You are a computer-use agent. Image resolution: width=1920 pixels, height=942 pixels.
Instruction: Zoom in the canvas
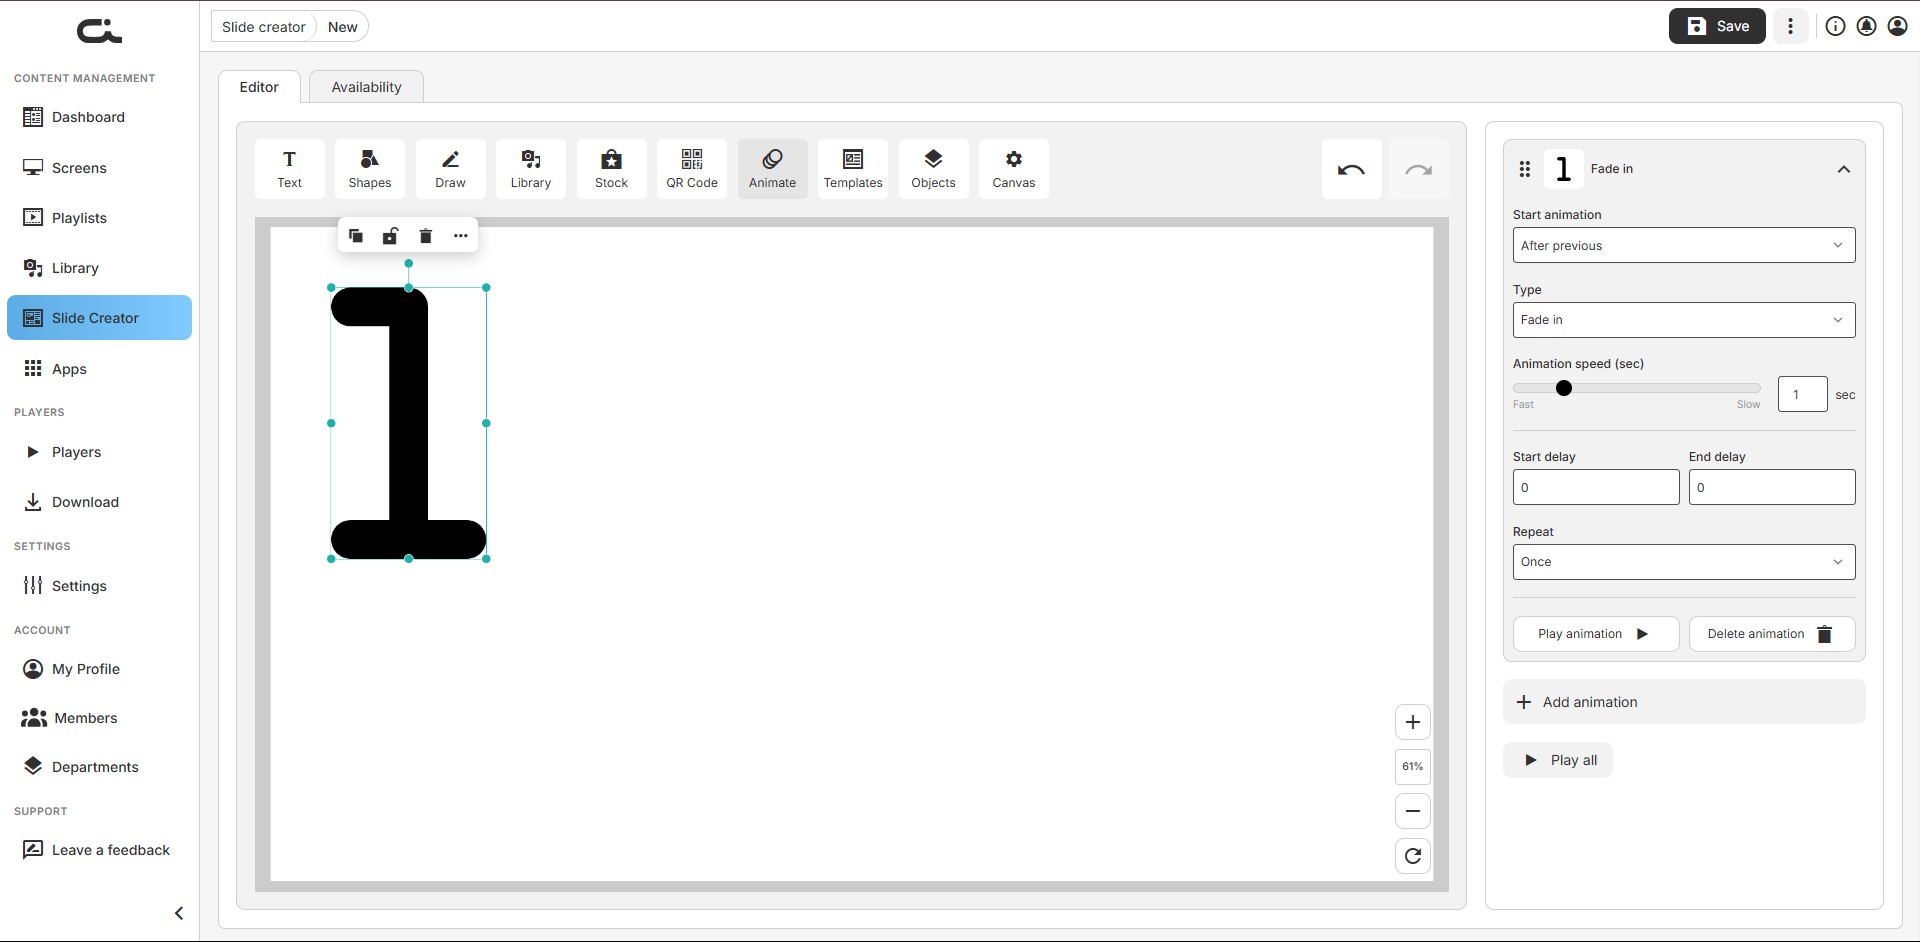(x=1413, y=722)
